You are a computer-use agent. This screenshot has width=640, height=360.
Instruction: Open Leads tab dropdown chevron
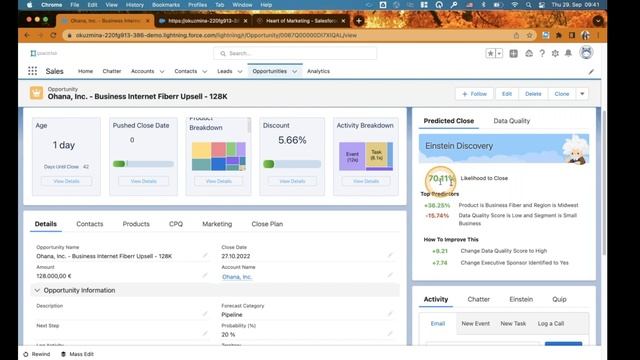[240, 71]
